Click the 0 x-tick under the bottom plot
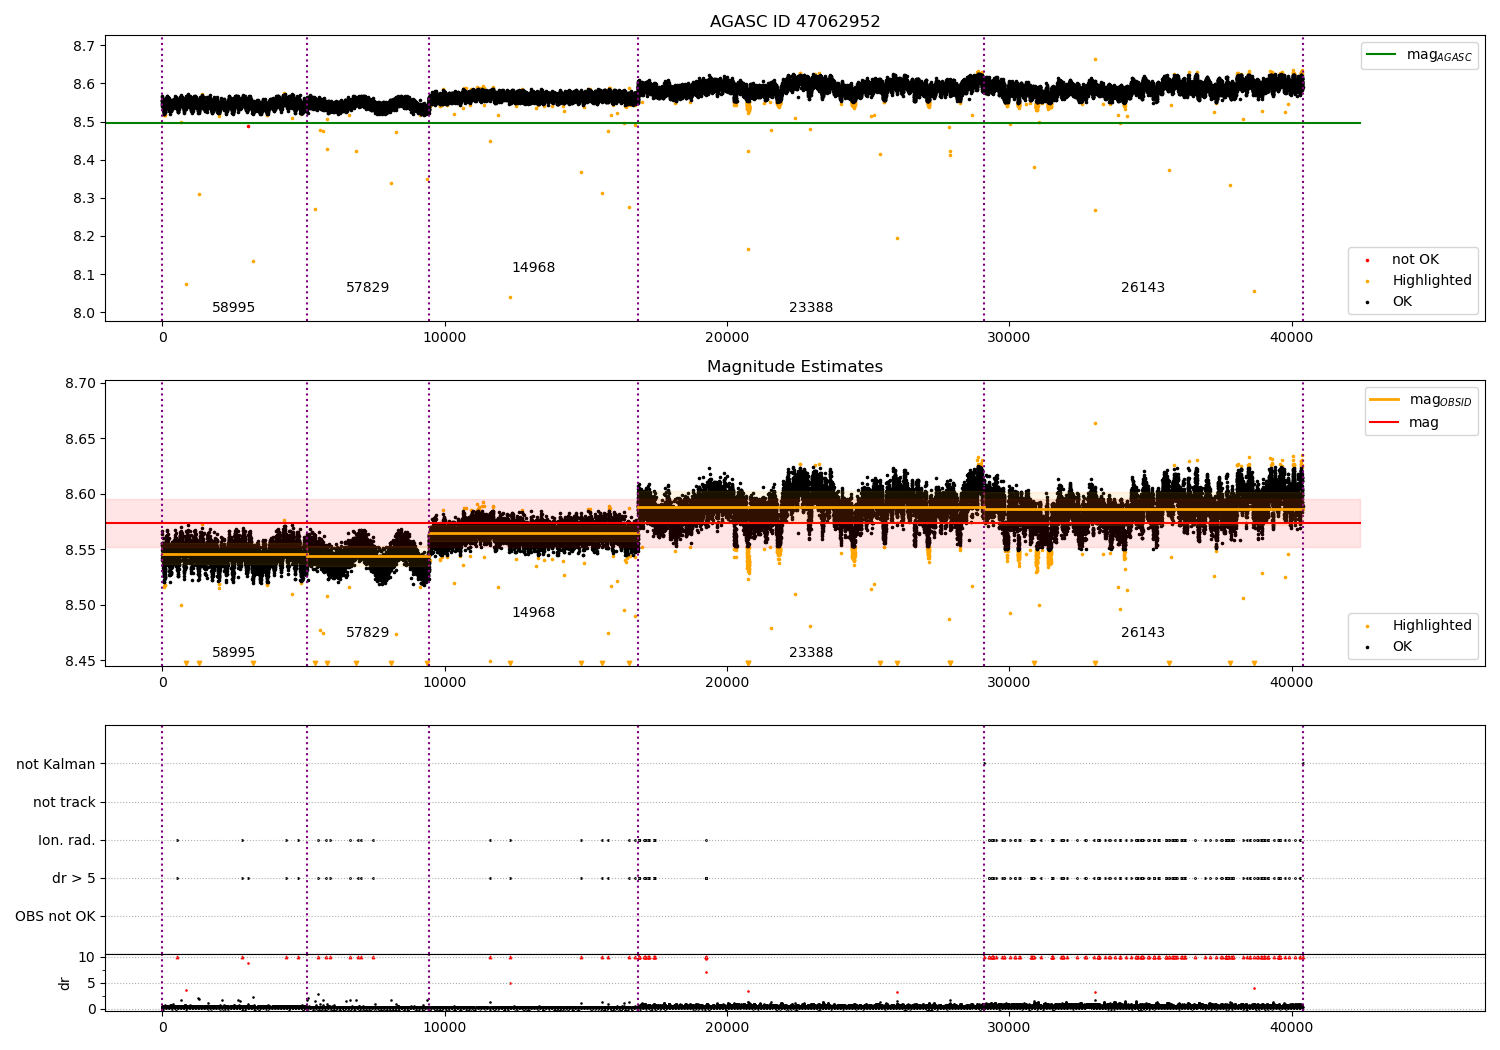1500x1050 pixels. 162,1027
